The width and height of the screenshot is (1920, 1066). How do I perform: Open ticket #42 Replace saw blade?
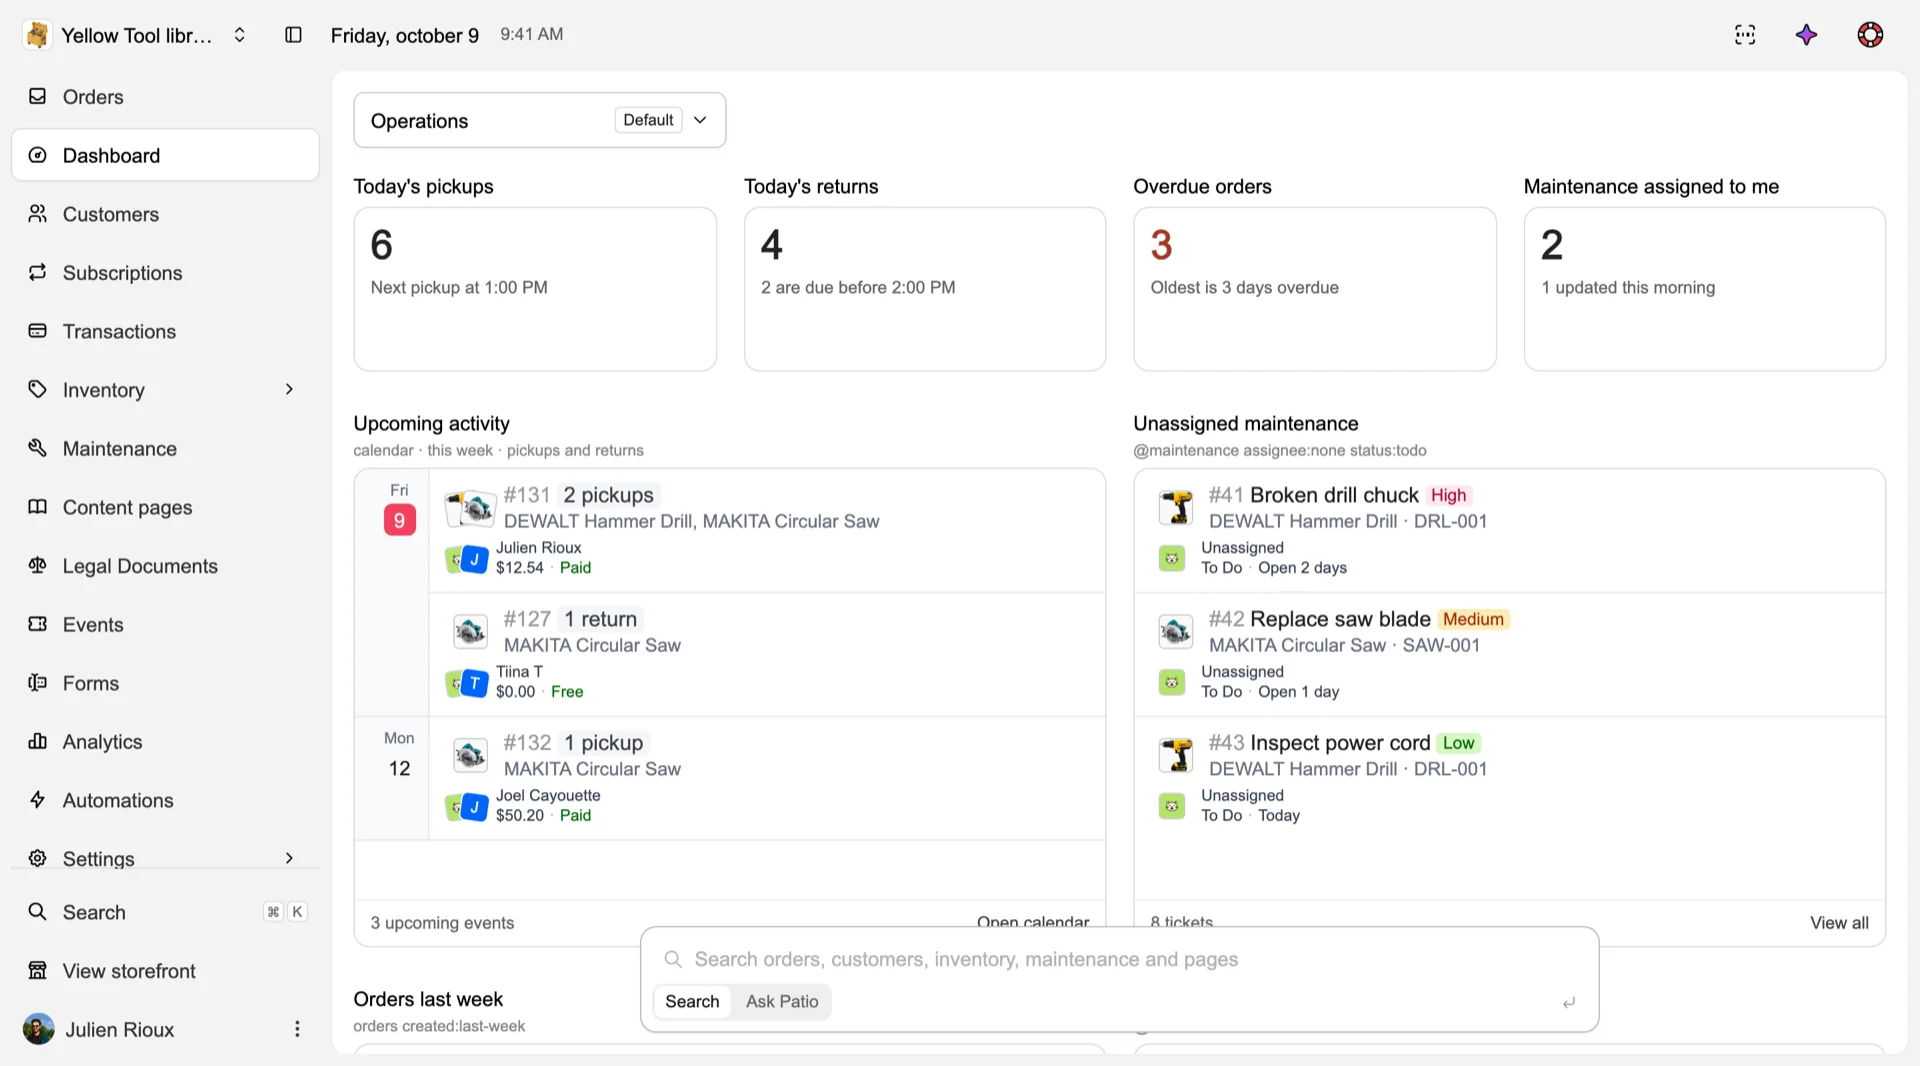1510,655
